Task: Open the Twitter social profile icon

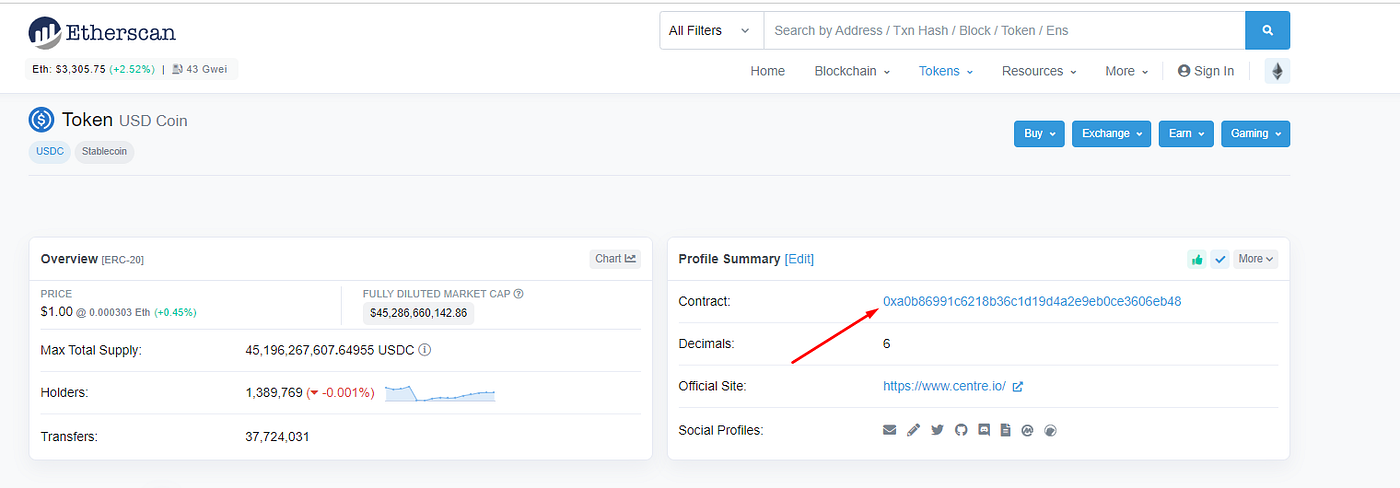Action: click(x=937, y=430)
